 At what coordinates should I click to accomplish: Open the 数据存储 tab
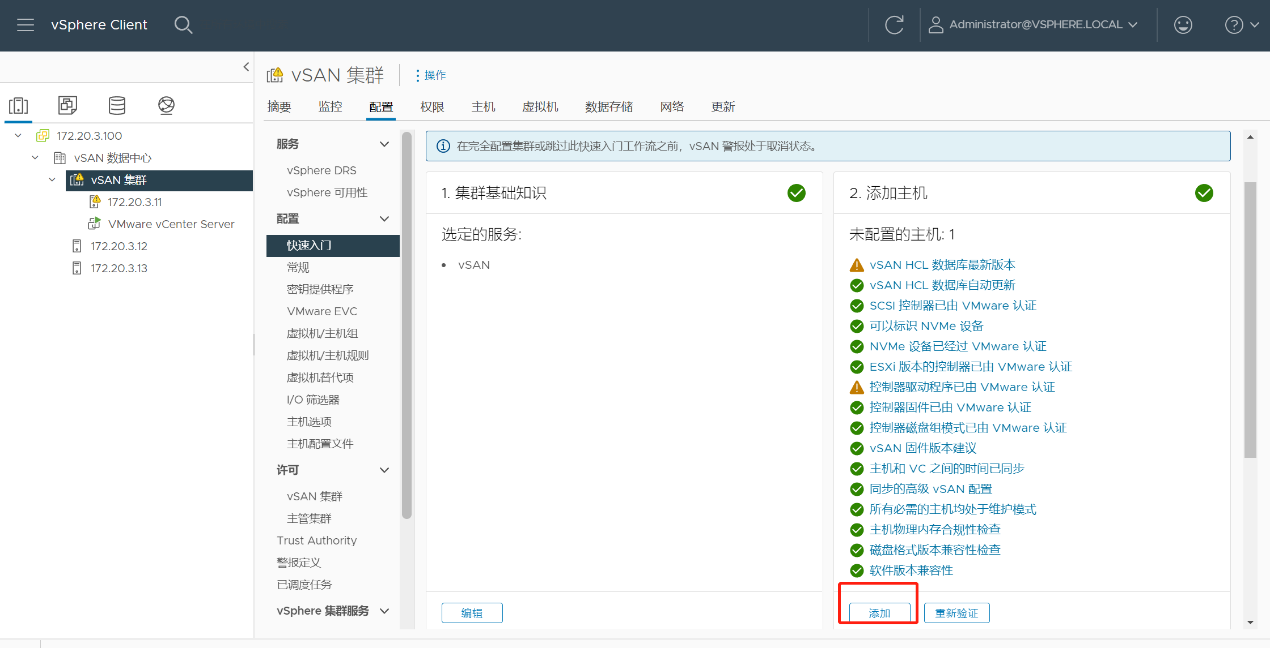609,107
